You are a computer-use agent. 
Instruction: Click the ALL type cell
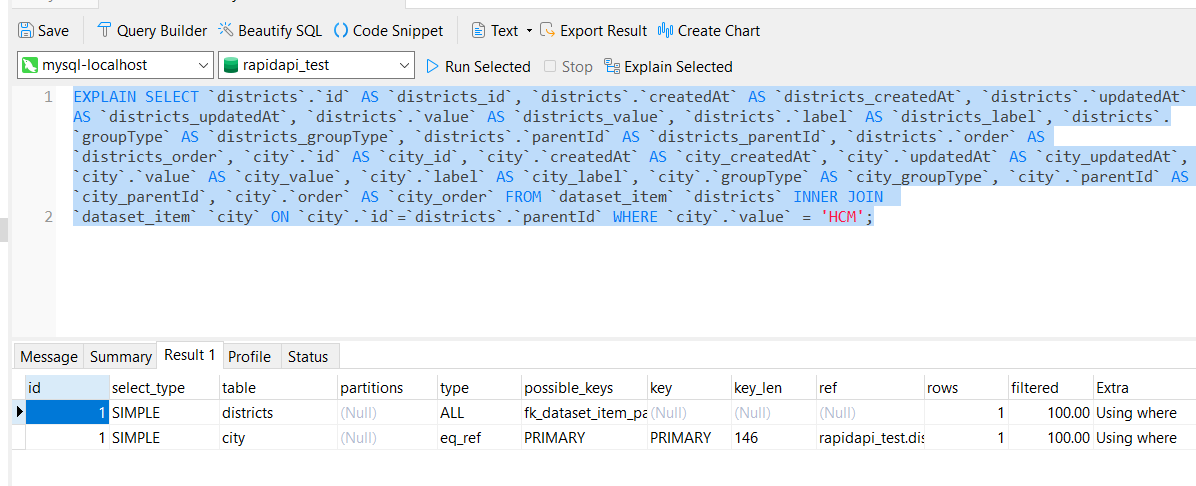click(x=479, y=413)
